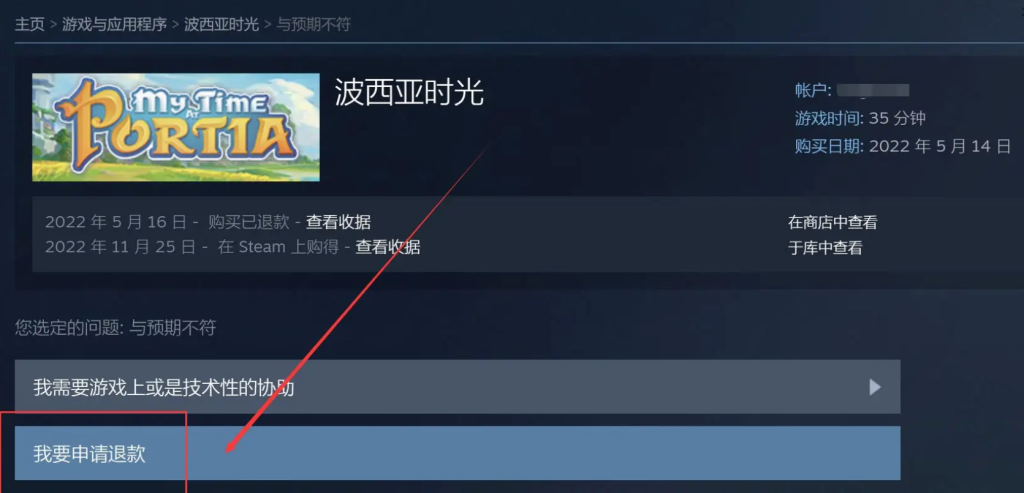This screenshot has height=493, width=1024.
Task: Select 我要申请退款 to request a refund
Action: point(457,453)
